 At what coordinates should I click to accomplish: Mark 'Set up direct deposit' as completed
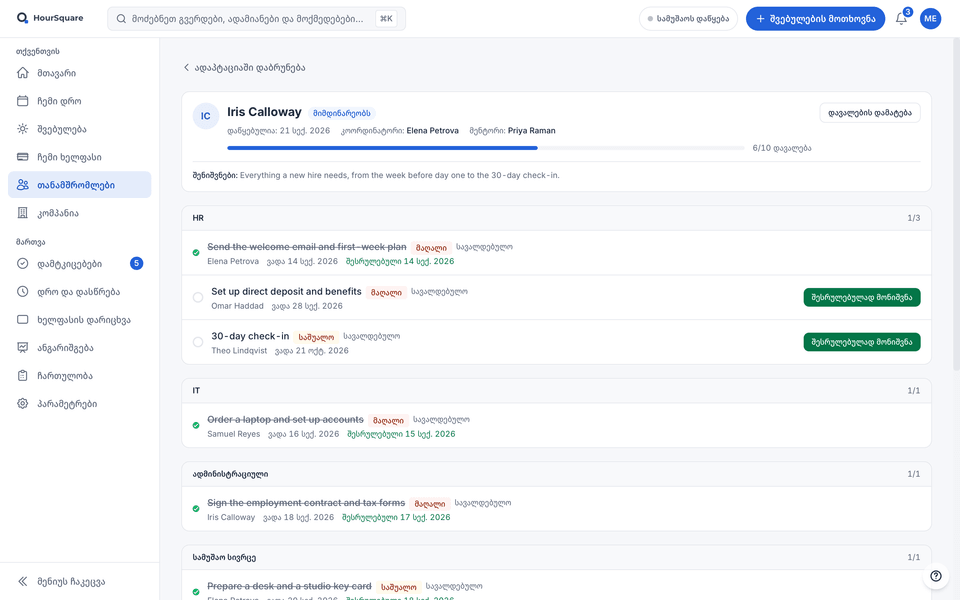click(x=861, y=298)
